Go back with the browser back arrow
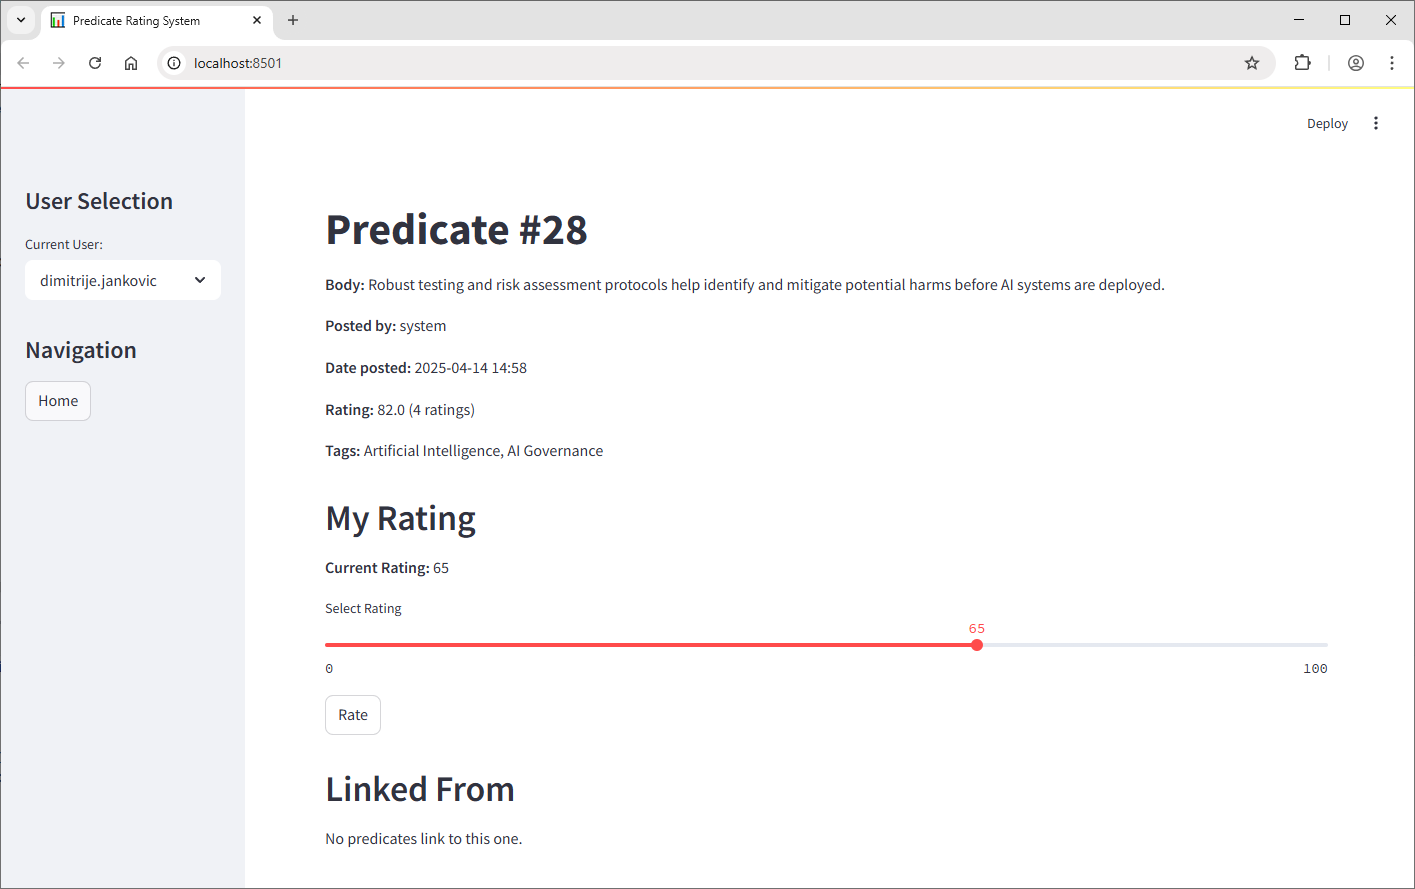This screenshot has width=1415, height=889. 23,63
